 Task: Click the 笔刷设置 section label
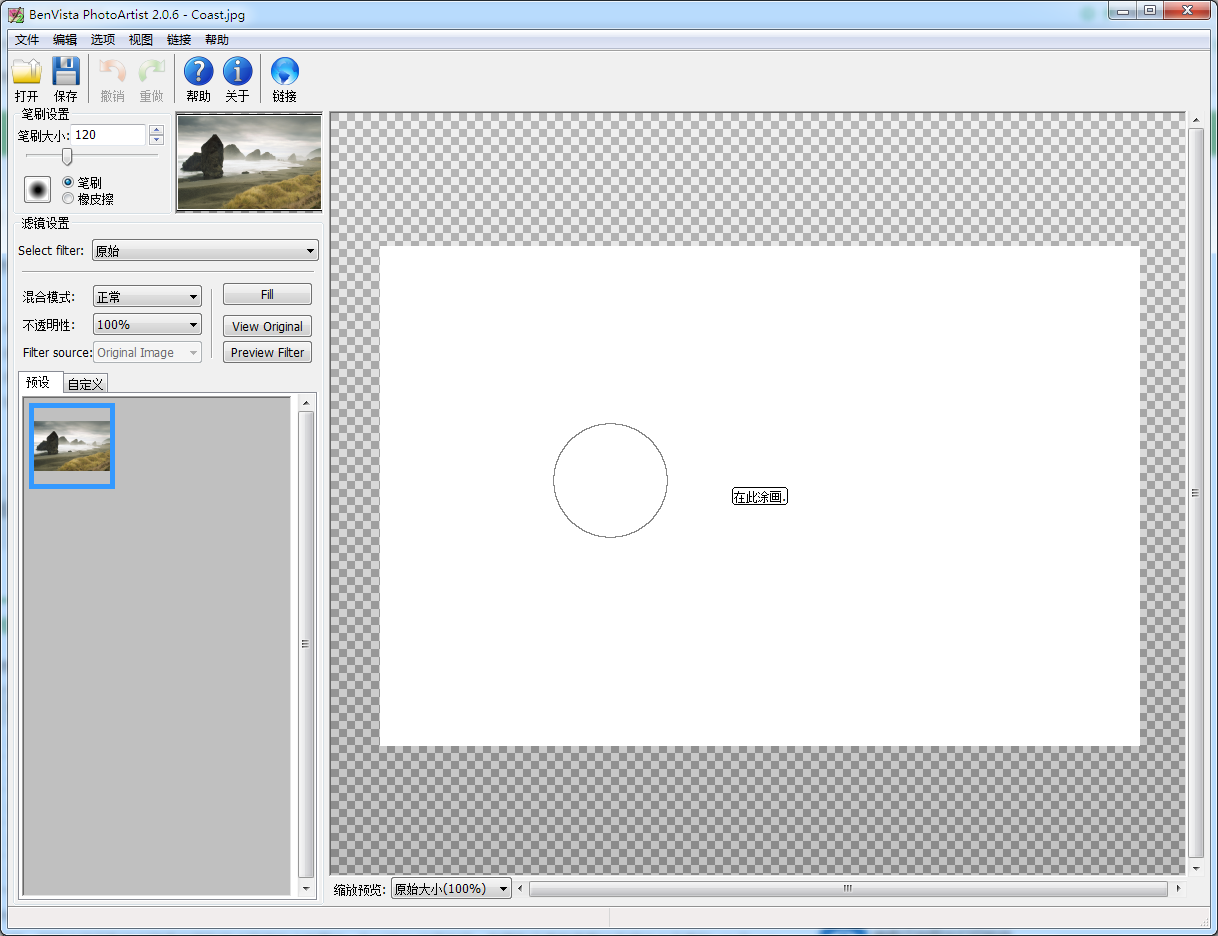(x=46, y=115)
